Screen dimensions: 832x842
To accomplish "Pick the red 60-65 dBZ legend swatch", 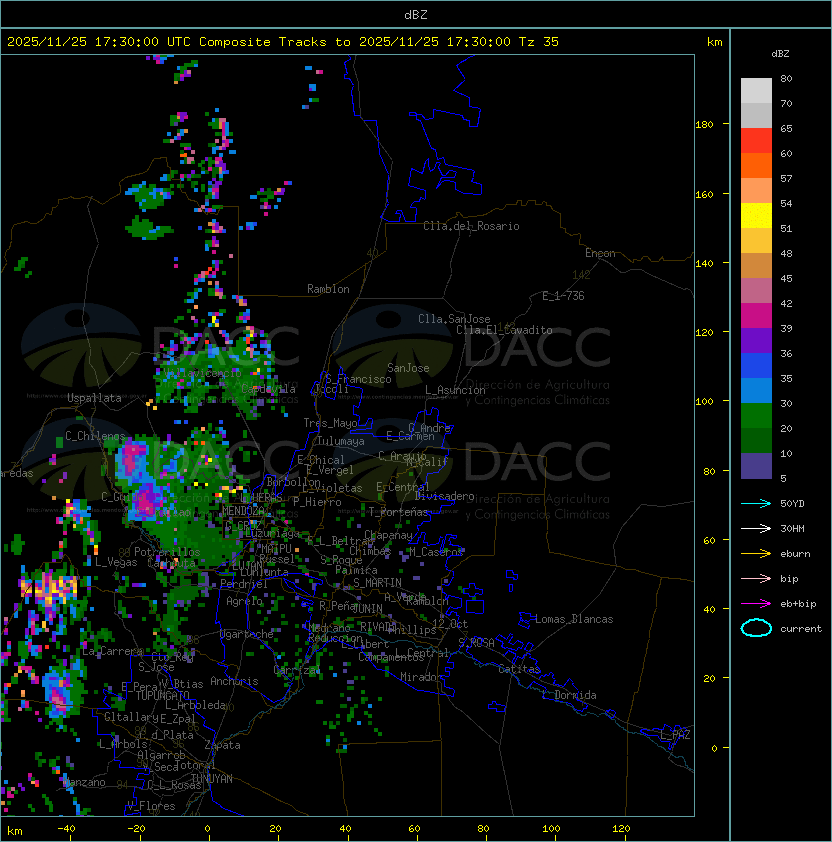I will [x=756, y=141].
